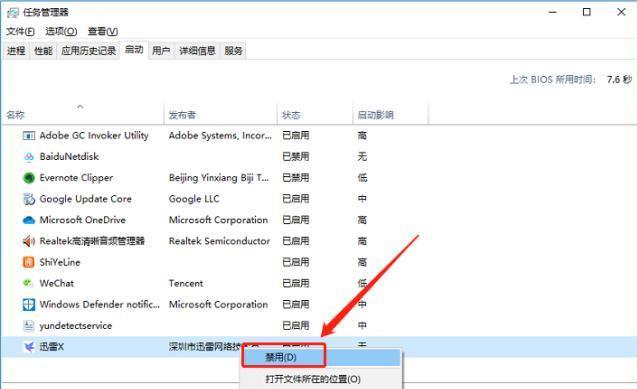Minimize the Task Manager window
The width and height of the screenshot is (637, 389).
tap(552, 12)
